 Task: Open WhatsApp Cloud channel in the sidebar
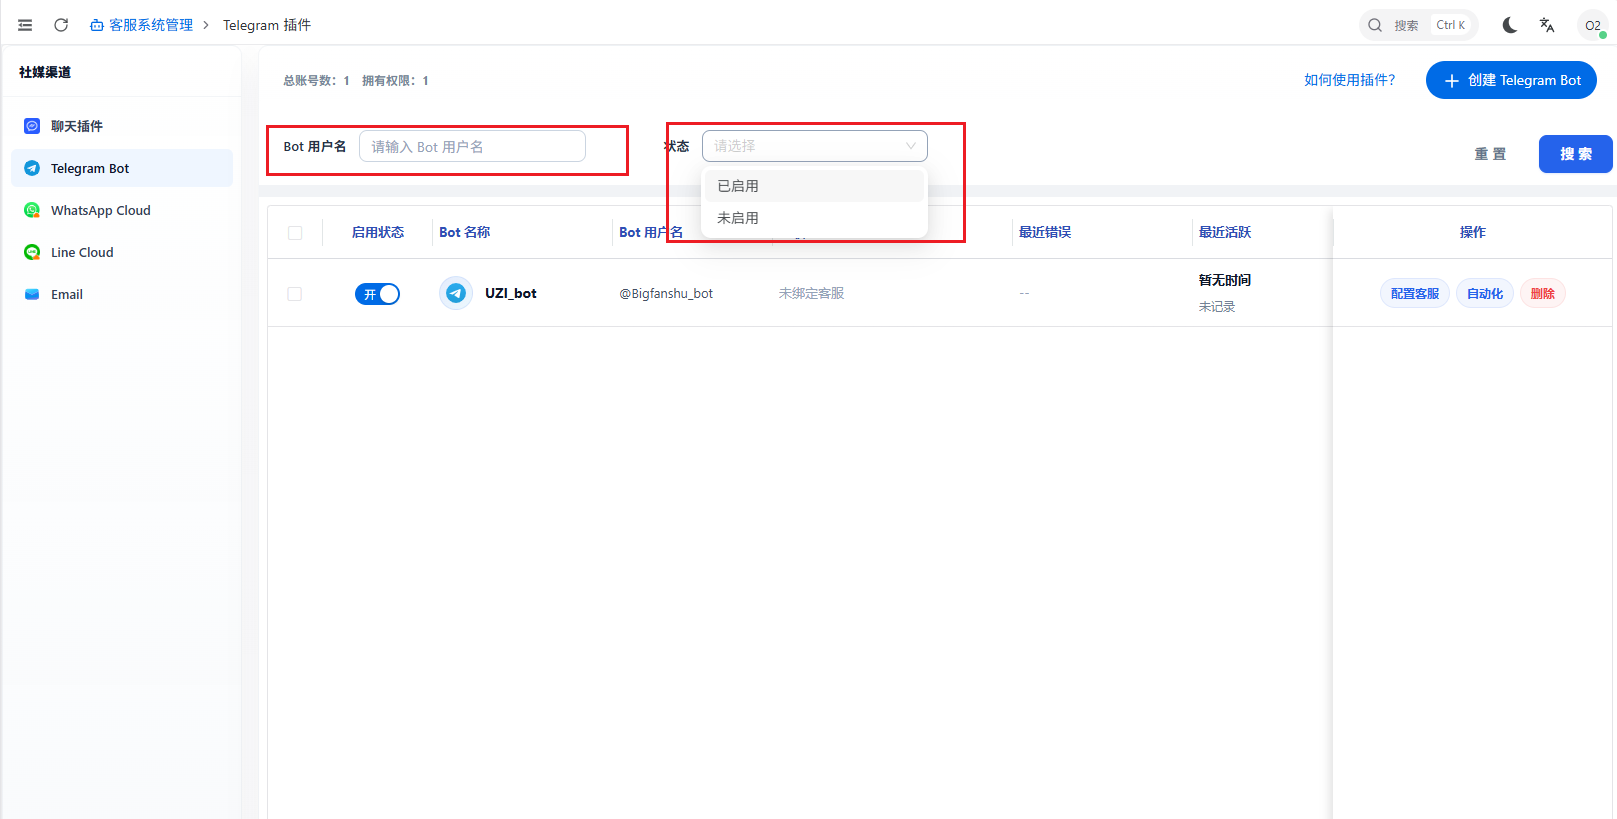click(x=122, y=210)
